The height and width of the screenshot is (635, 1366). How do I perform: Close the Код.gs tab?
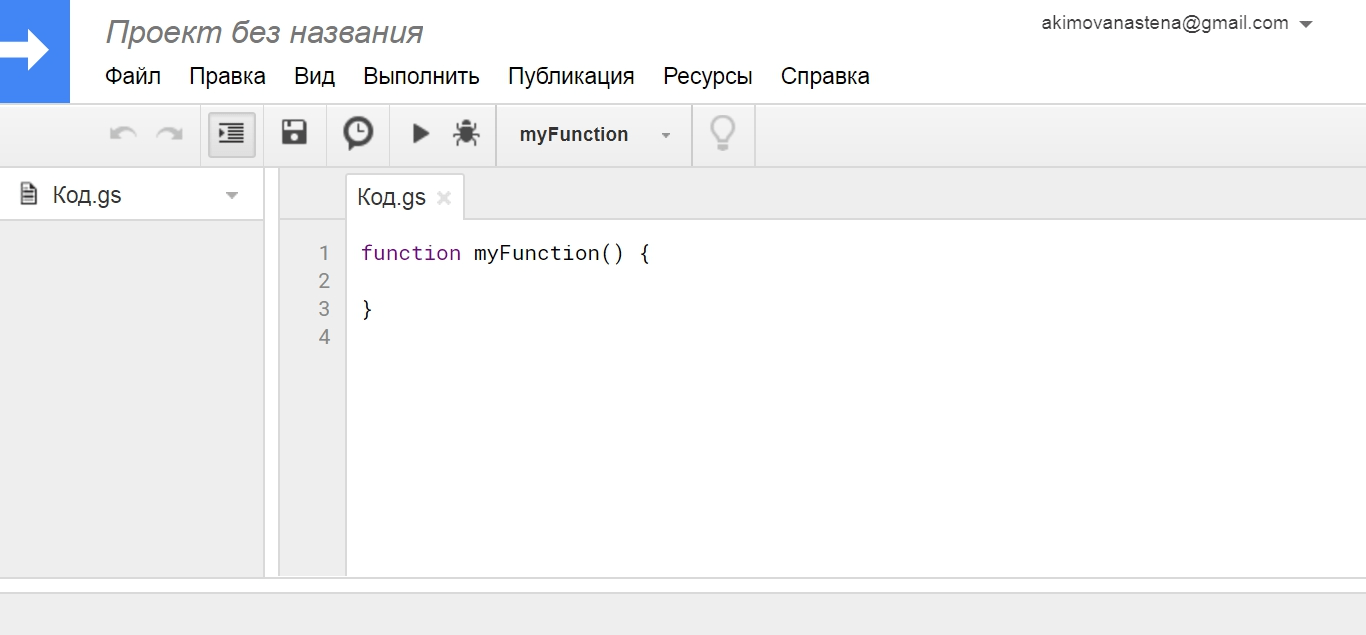click(x=444, y=197)
